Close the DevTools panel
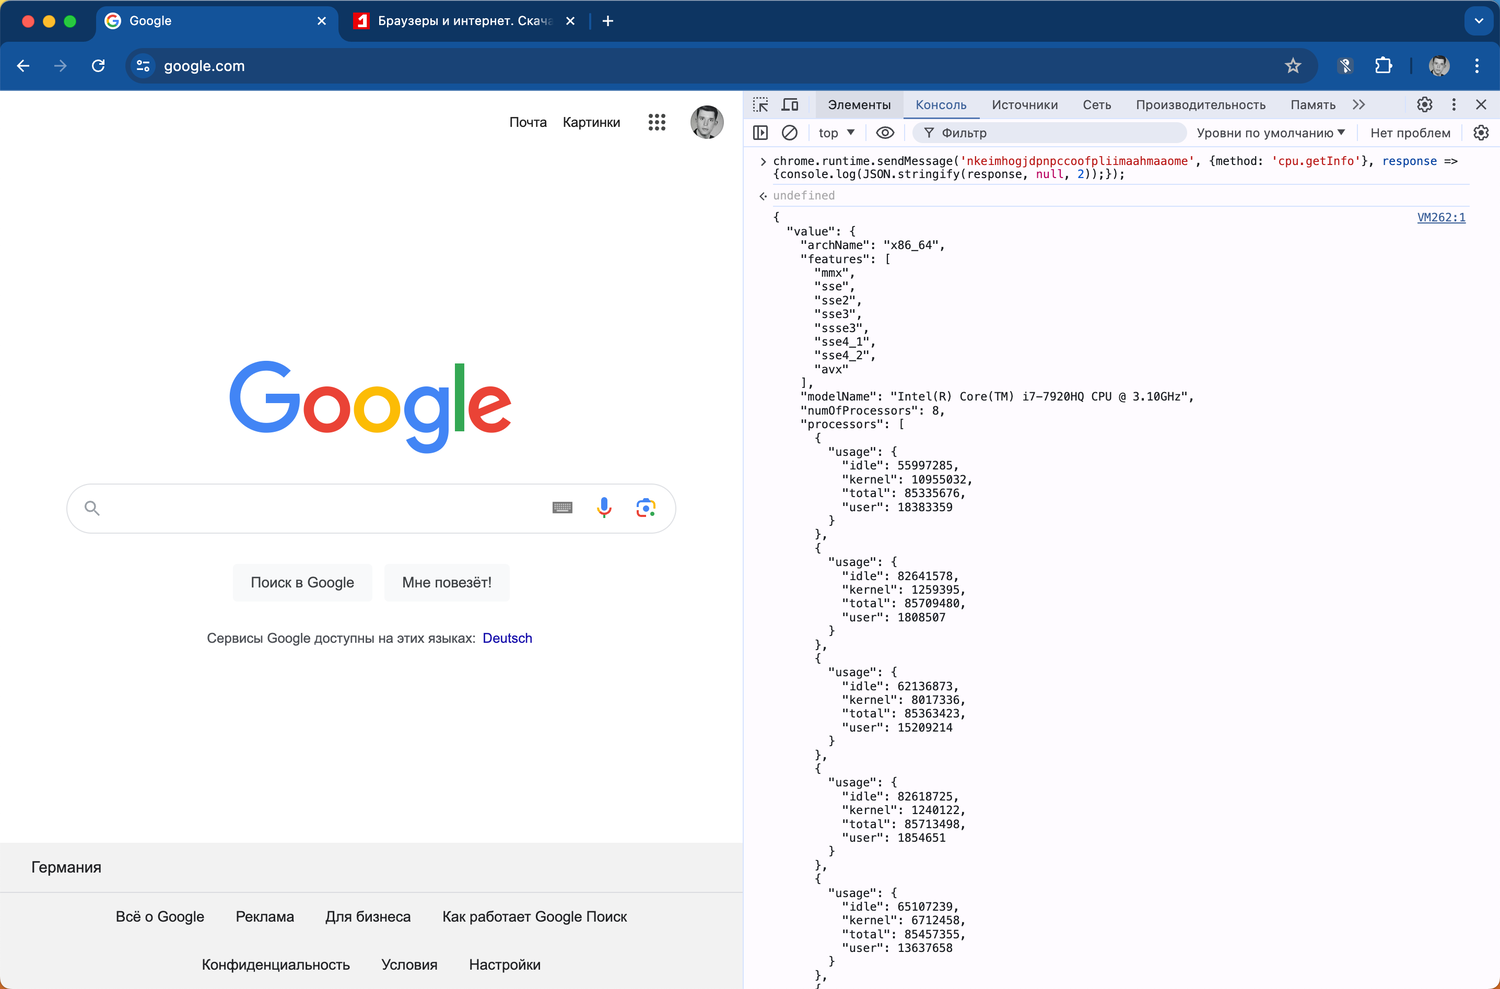This screenshot has width=1500, height=989. (1481, 105)
